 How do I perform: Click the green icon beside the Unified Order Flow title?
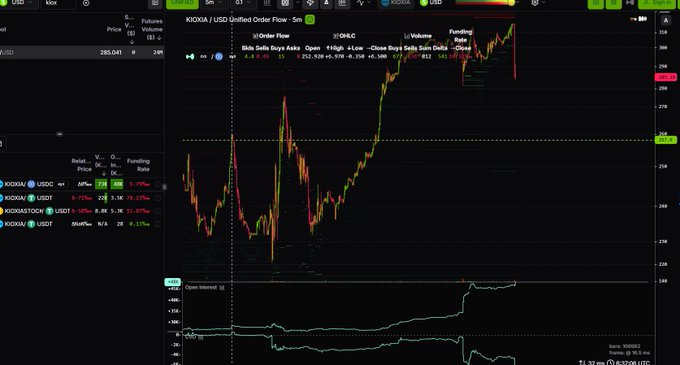(x=310, y=20)
